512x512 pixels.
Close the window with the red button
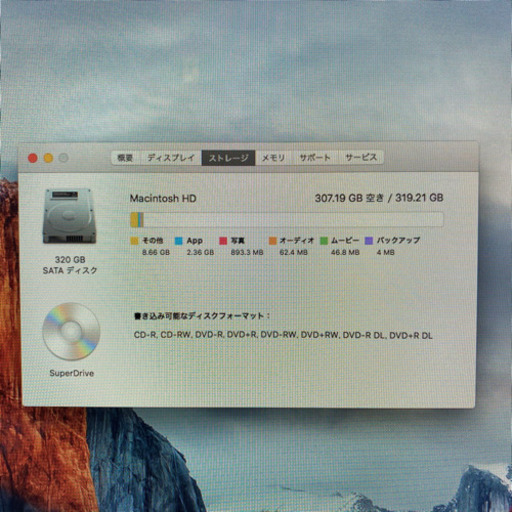(33, 158)
